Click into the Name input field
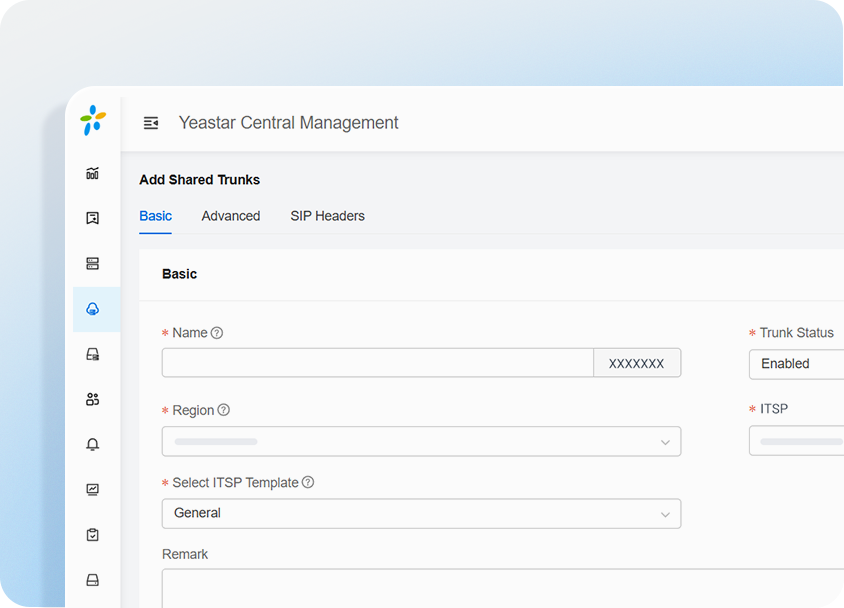844x608 pixels. 377,363
